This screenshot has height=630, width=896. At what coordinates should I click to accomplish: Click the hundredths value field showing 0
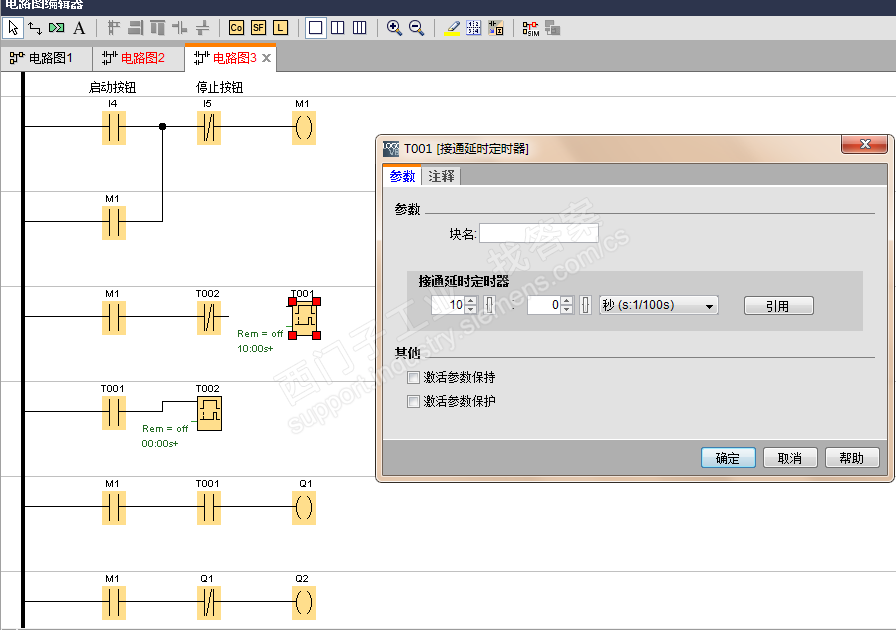point(544,305)
